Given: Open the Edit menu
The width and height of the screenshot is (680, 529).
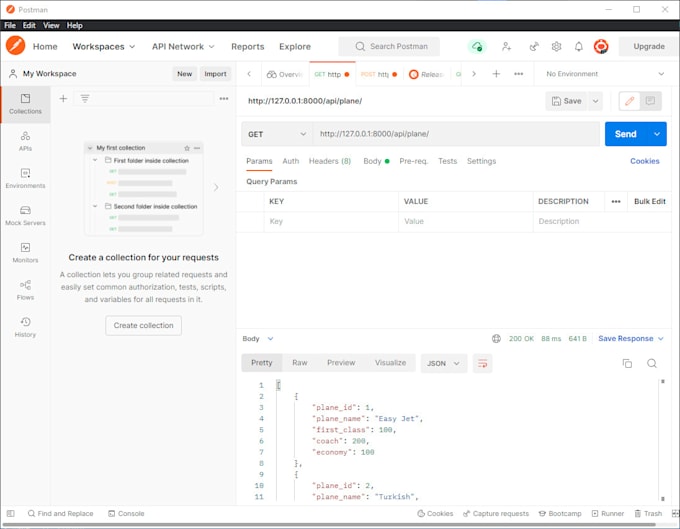Looking at the screenshot, I should 29,25.
